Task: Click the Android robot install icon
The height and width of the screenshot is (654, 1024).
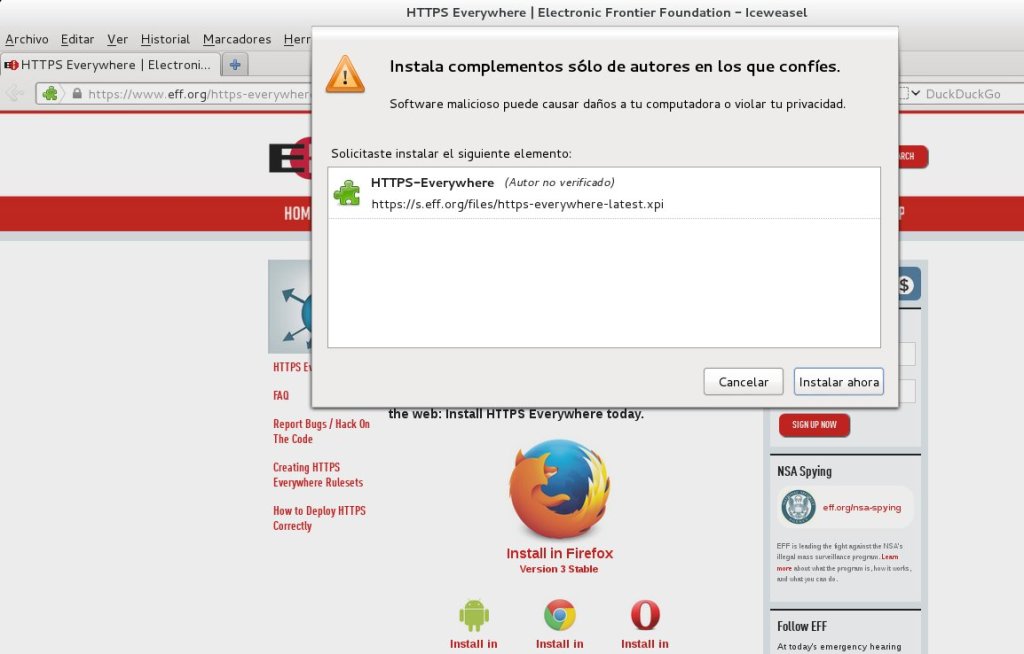Action: (x=473, y=615)
